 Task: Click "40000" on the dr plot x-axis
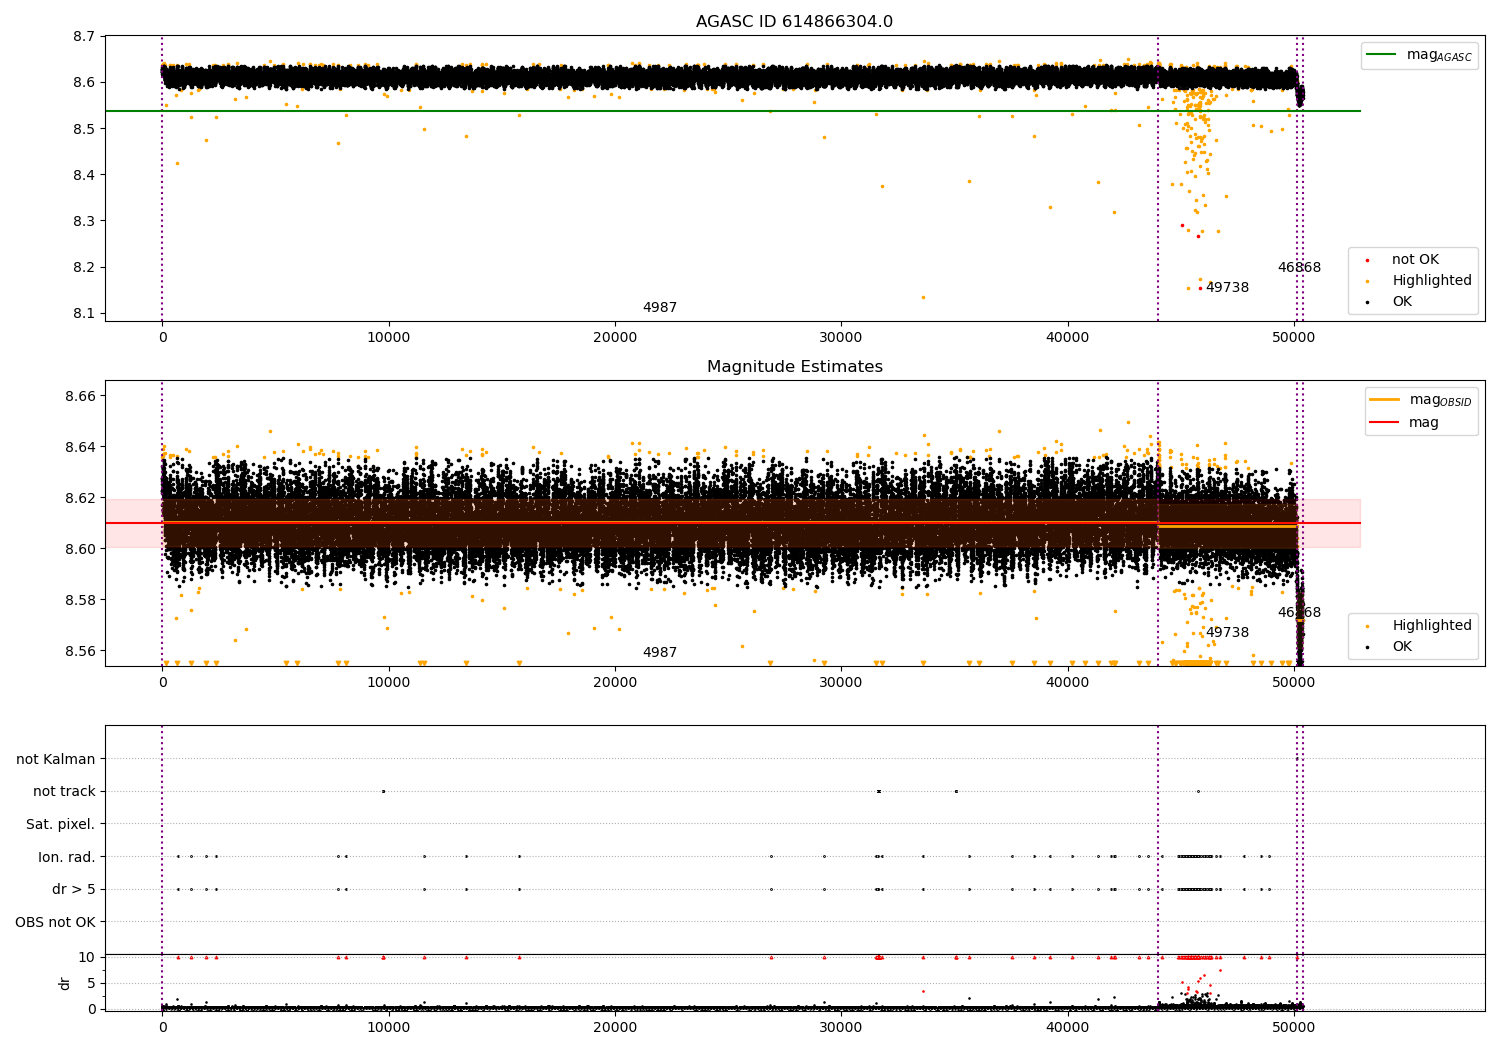[1067, 1028]
